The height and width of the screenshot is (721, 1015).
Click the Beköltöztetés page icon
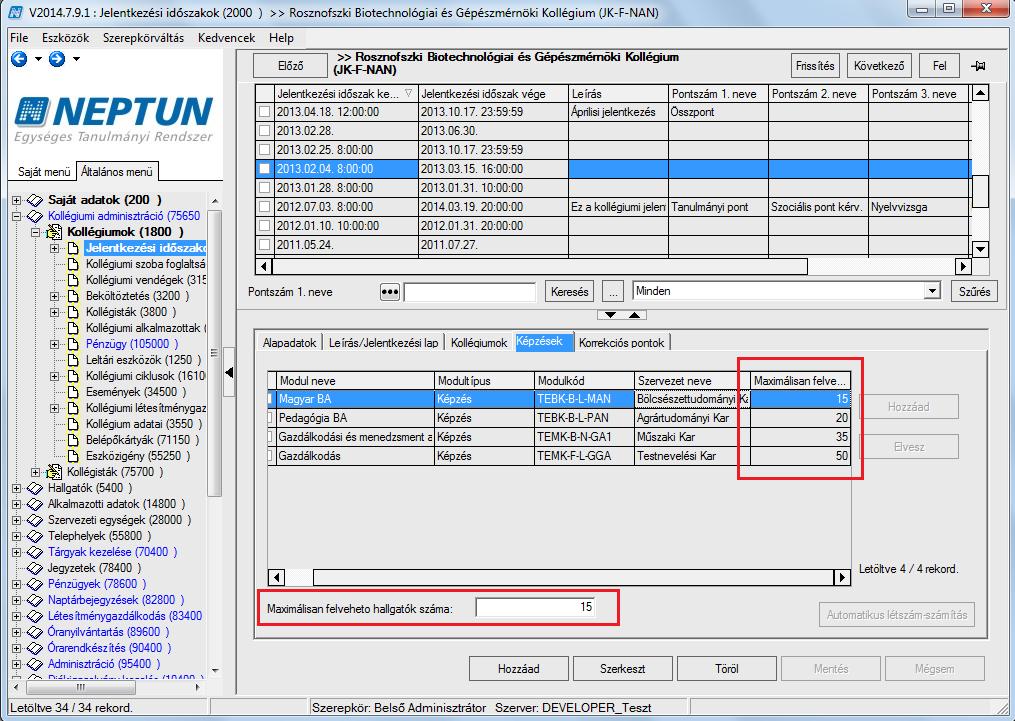point(73,296)
